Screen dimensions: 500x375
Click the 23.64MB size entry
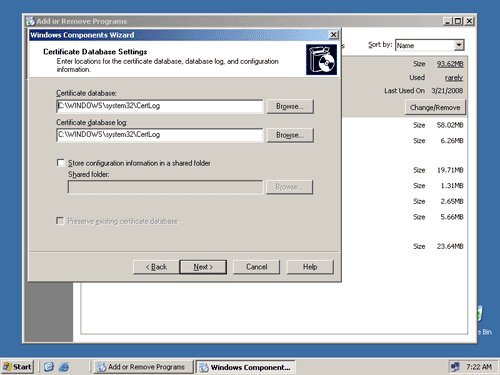(x=450, y=246)
